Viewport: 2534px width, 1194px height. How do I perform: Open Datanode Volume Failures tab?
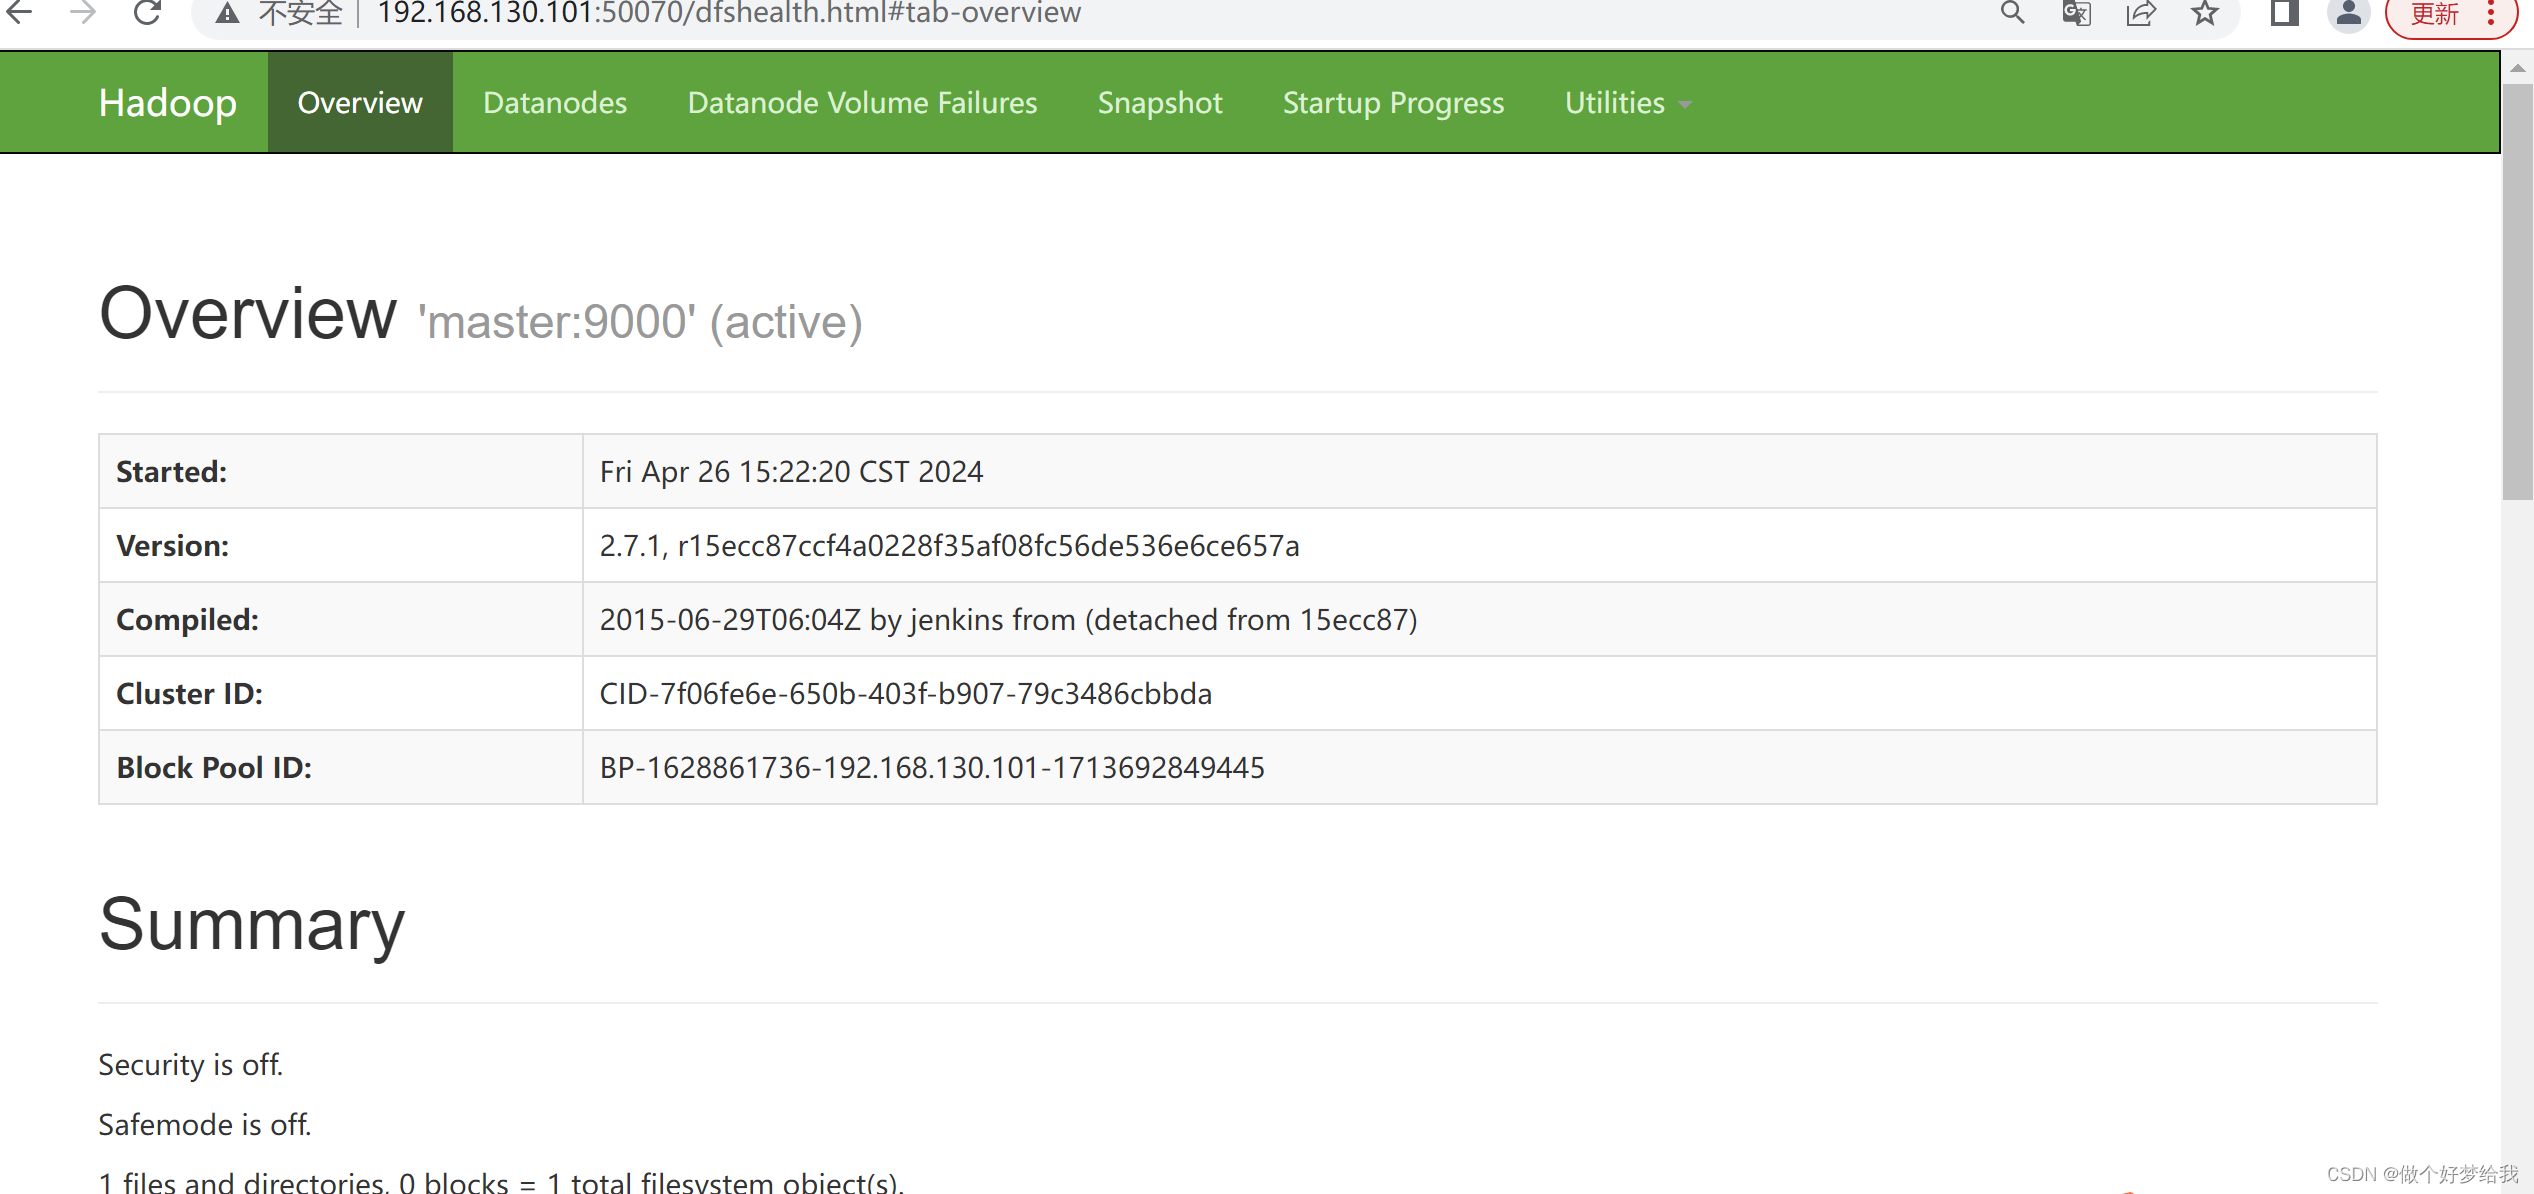pos(862,102)
